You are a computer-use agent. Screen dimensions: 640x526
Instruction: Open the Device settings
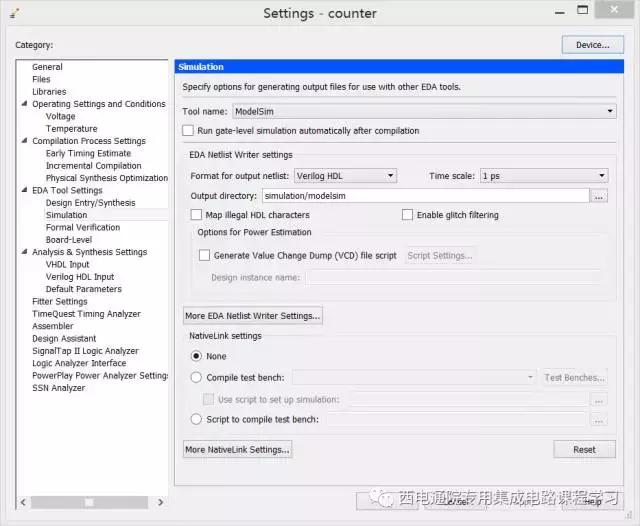(x=592, y=45)
